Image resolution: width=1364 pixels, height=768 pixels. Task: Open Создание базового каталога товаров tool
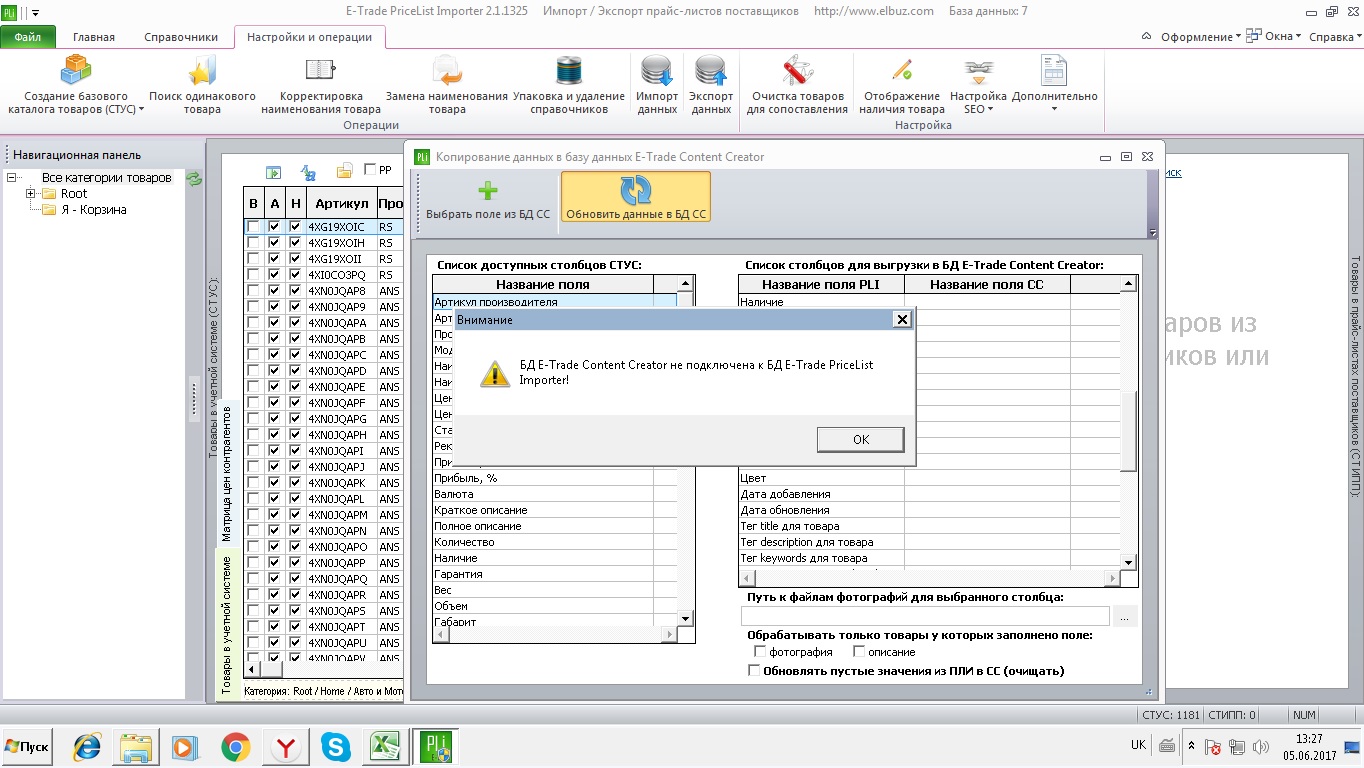[x=76, y=85]
